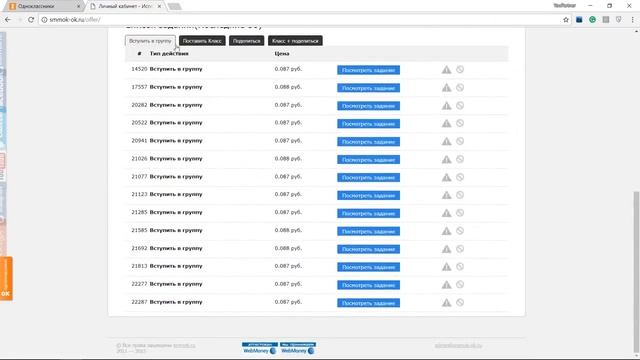The width and height of the screenshot is (640, 360).
Task: Click block circle icon in row 21813
Action: click(460, 266)
